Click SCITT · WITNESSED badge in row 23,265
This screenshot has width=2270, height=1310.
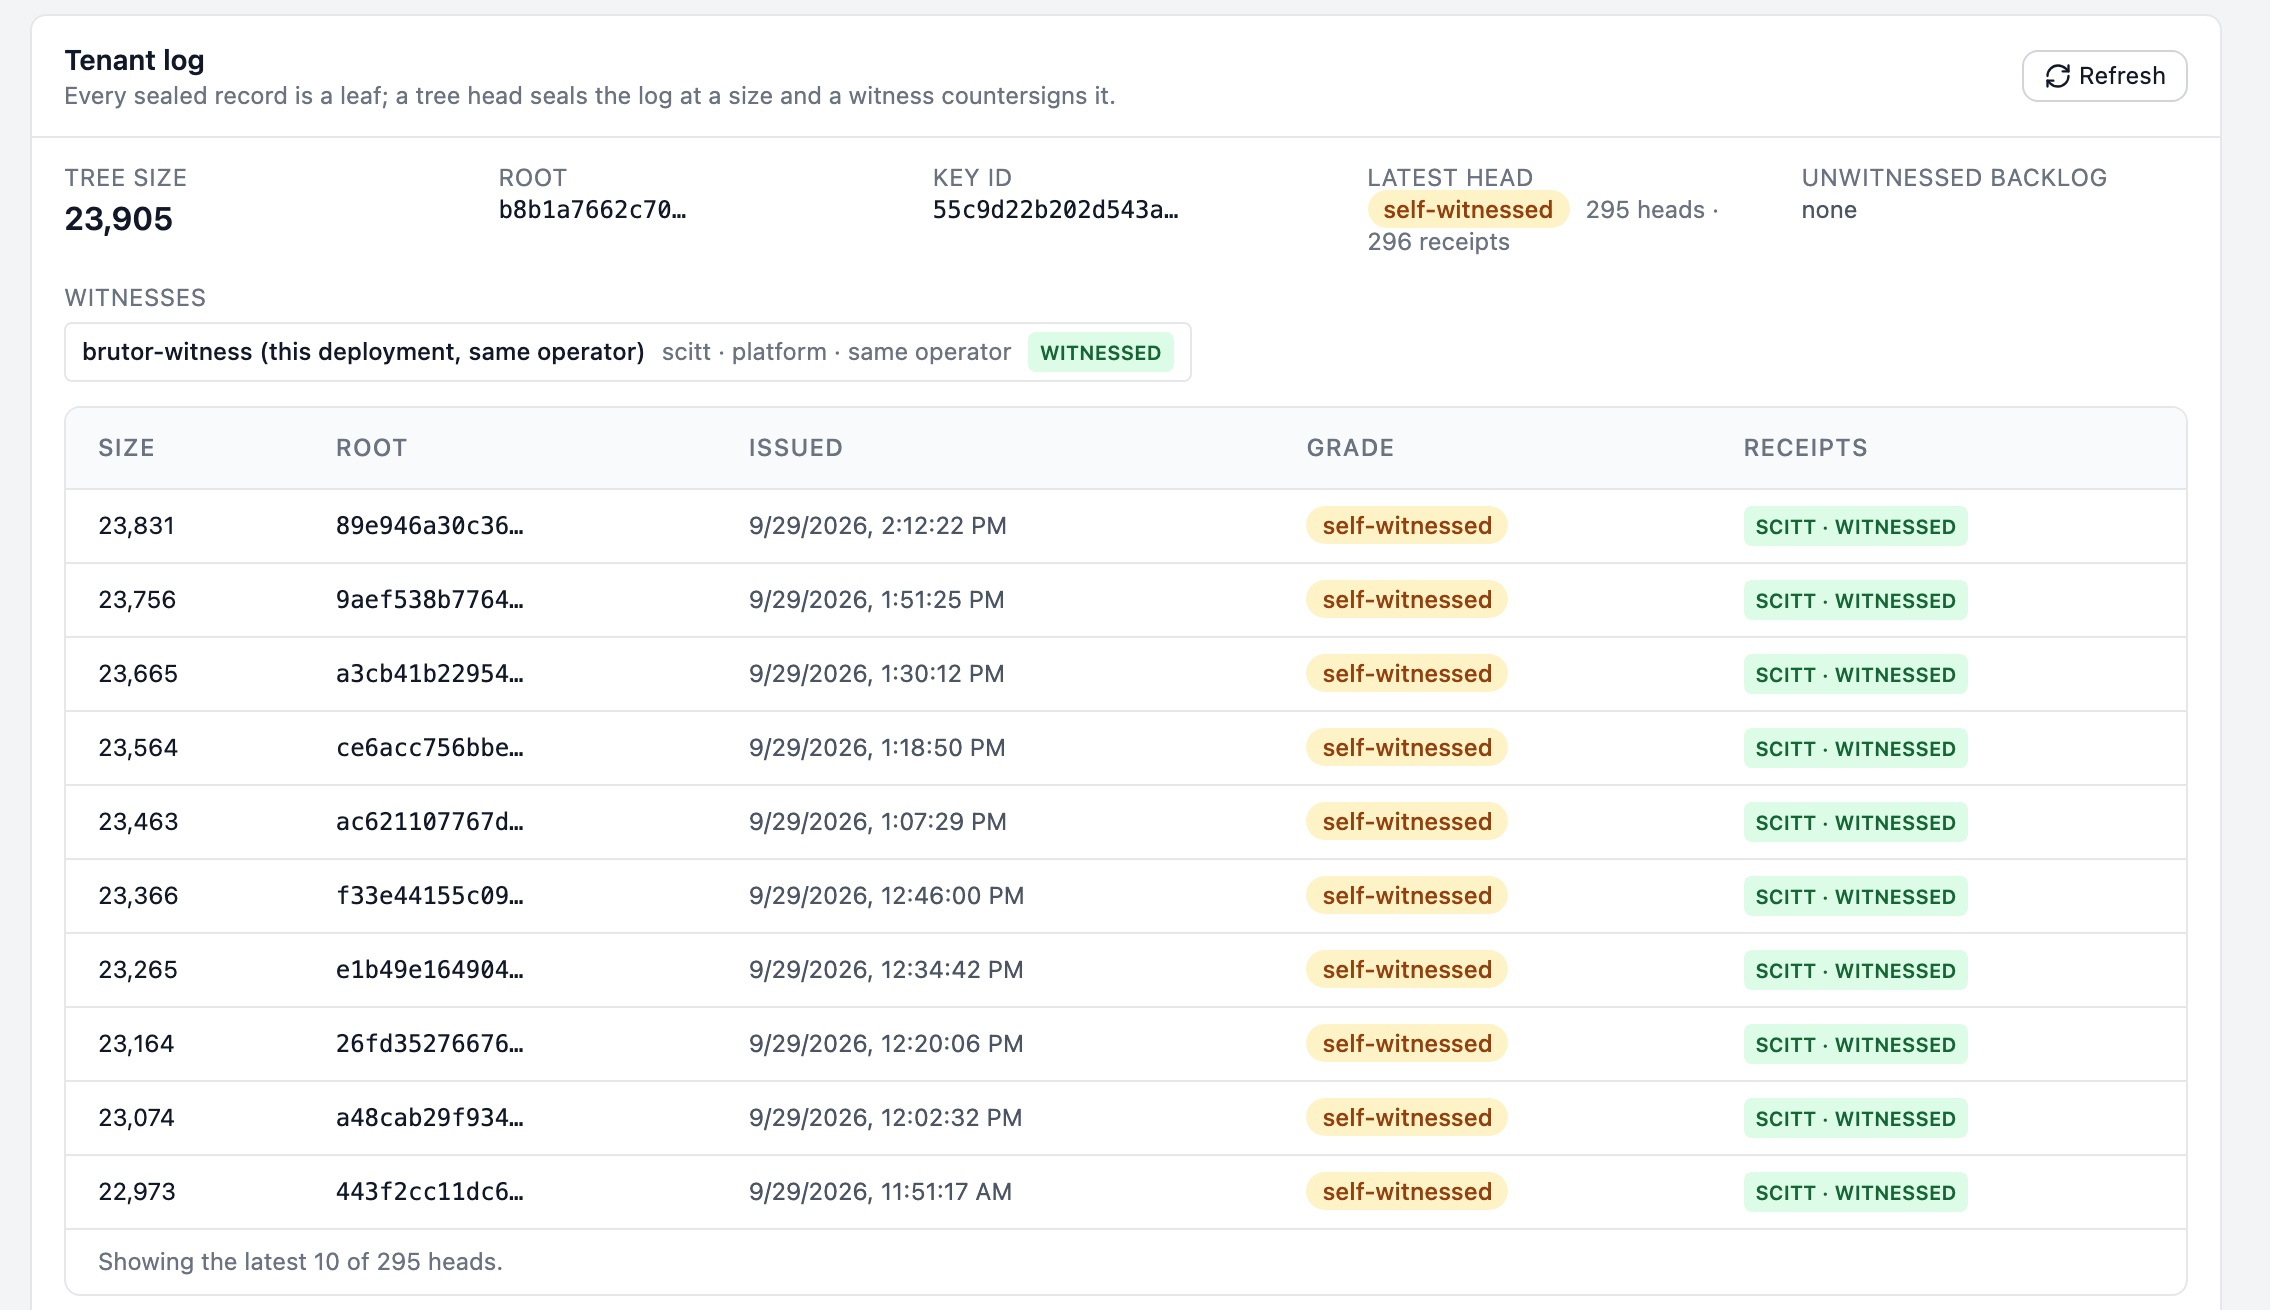pos(1856,970)
